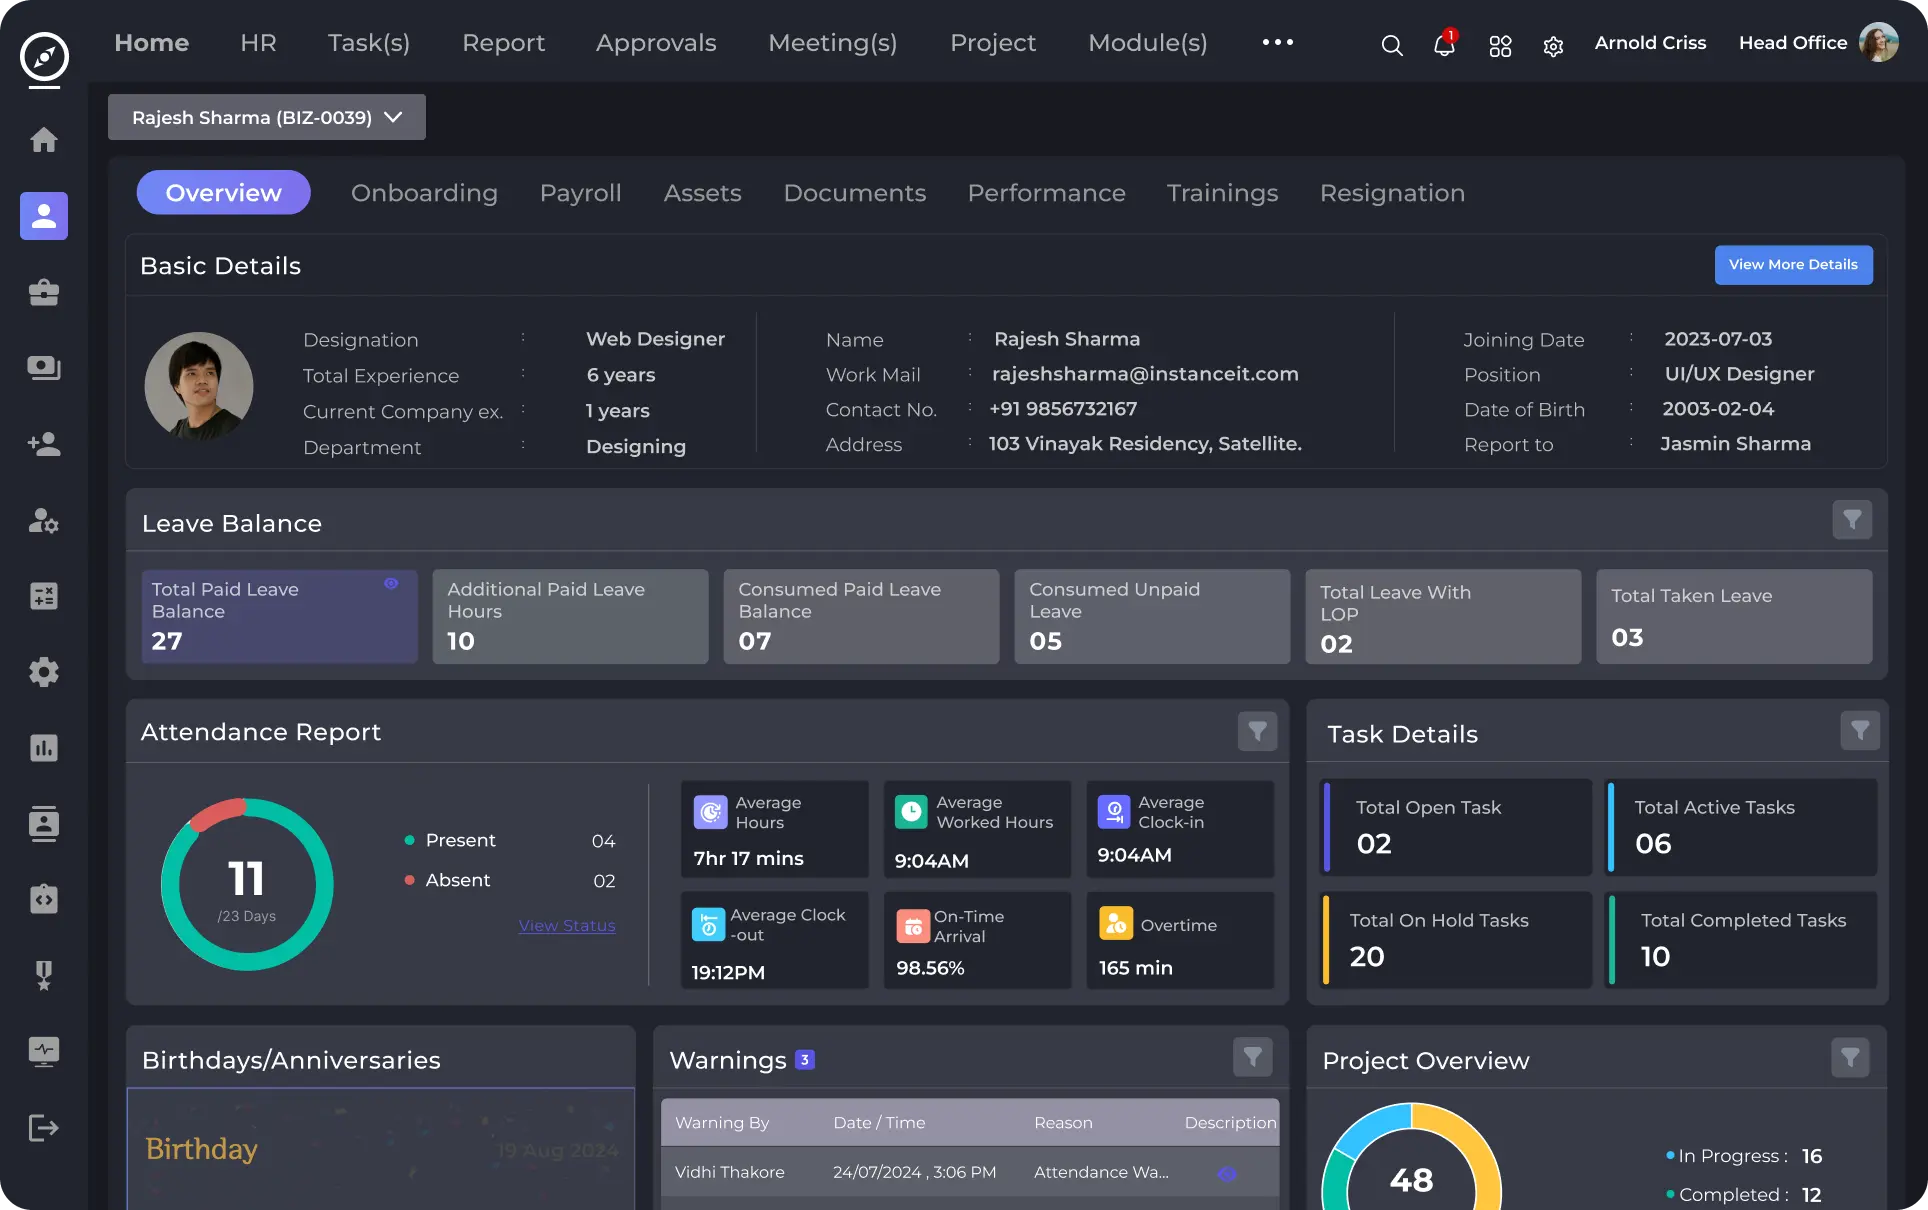1928x1210 pixels.
Task: Open Attendance Report filter
Action: (1257, 731)
